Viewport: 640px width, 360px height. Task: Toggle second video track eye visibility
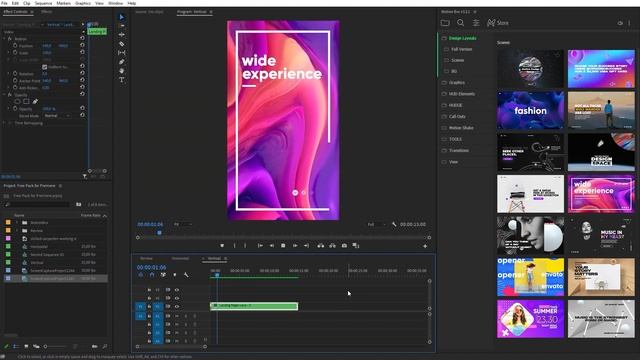coord(177,298)
